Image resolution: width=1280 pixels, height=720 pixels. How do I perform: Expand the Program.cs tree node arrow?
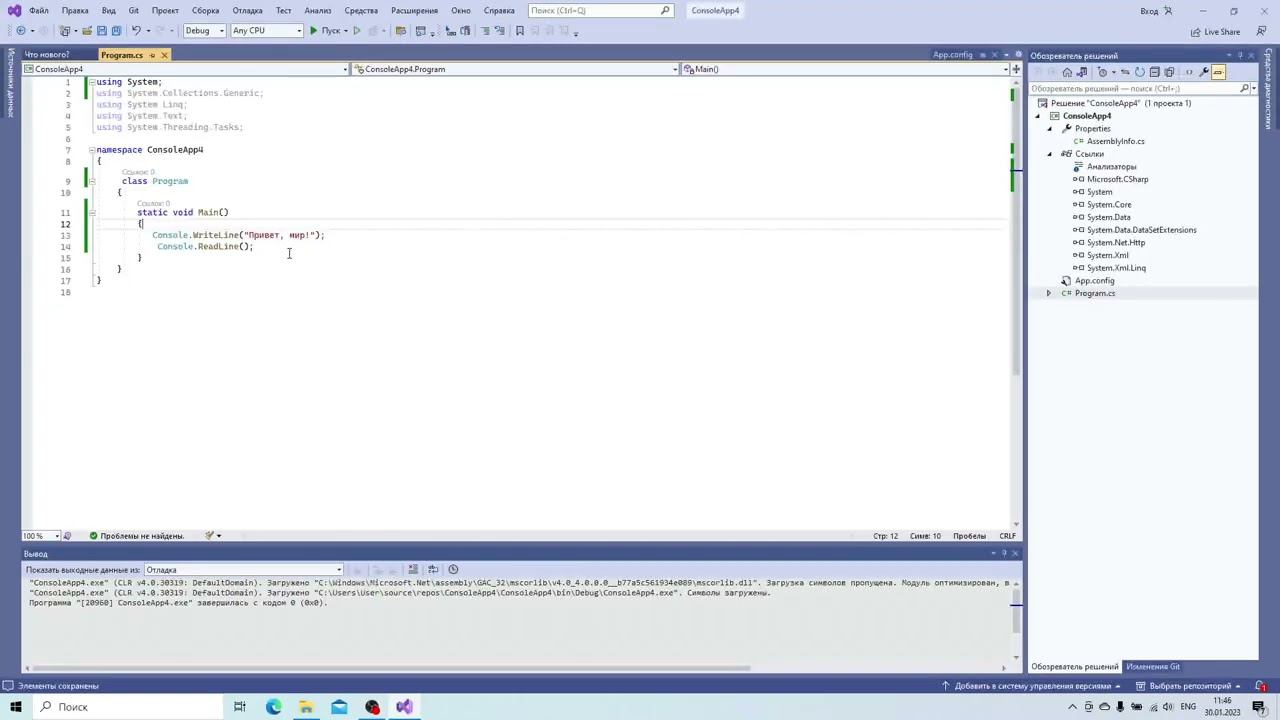[x=1049, y=293]
